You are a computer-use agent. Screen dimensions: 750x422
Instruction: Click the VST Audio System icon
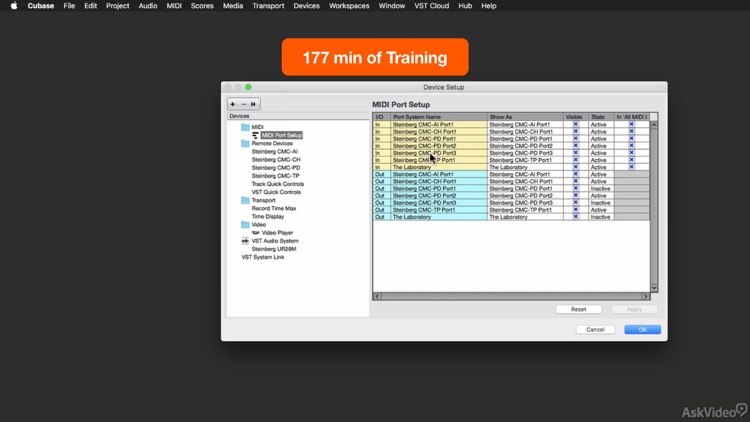click(245, 241)
